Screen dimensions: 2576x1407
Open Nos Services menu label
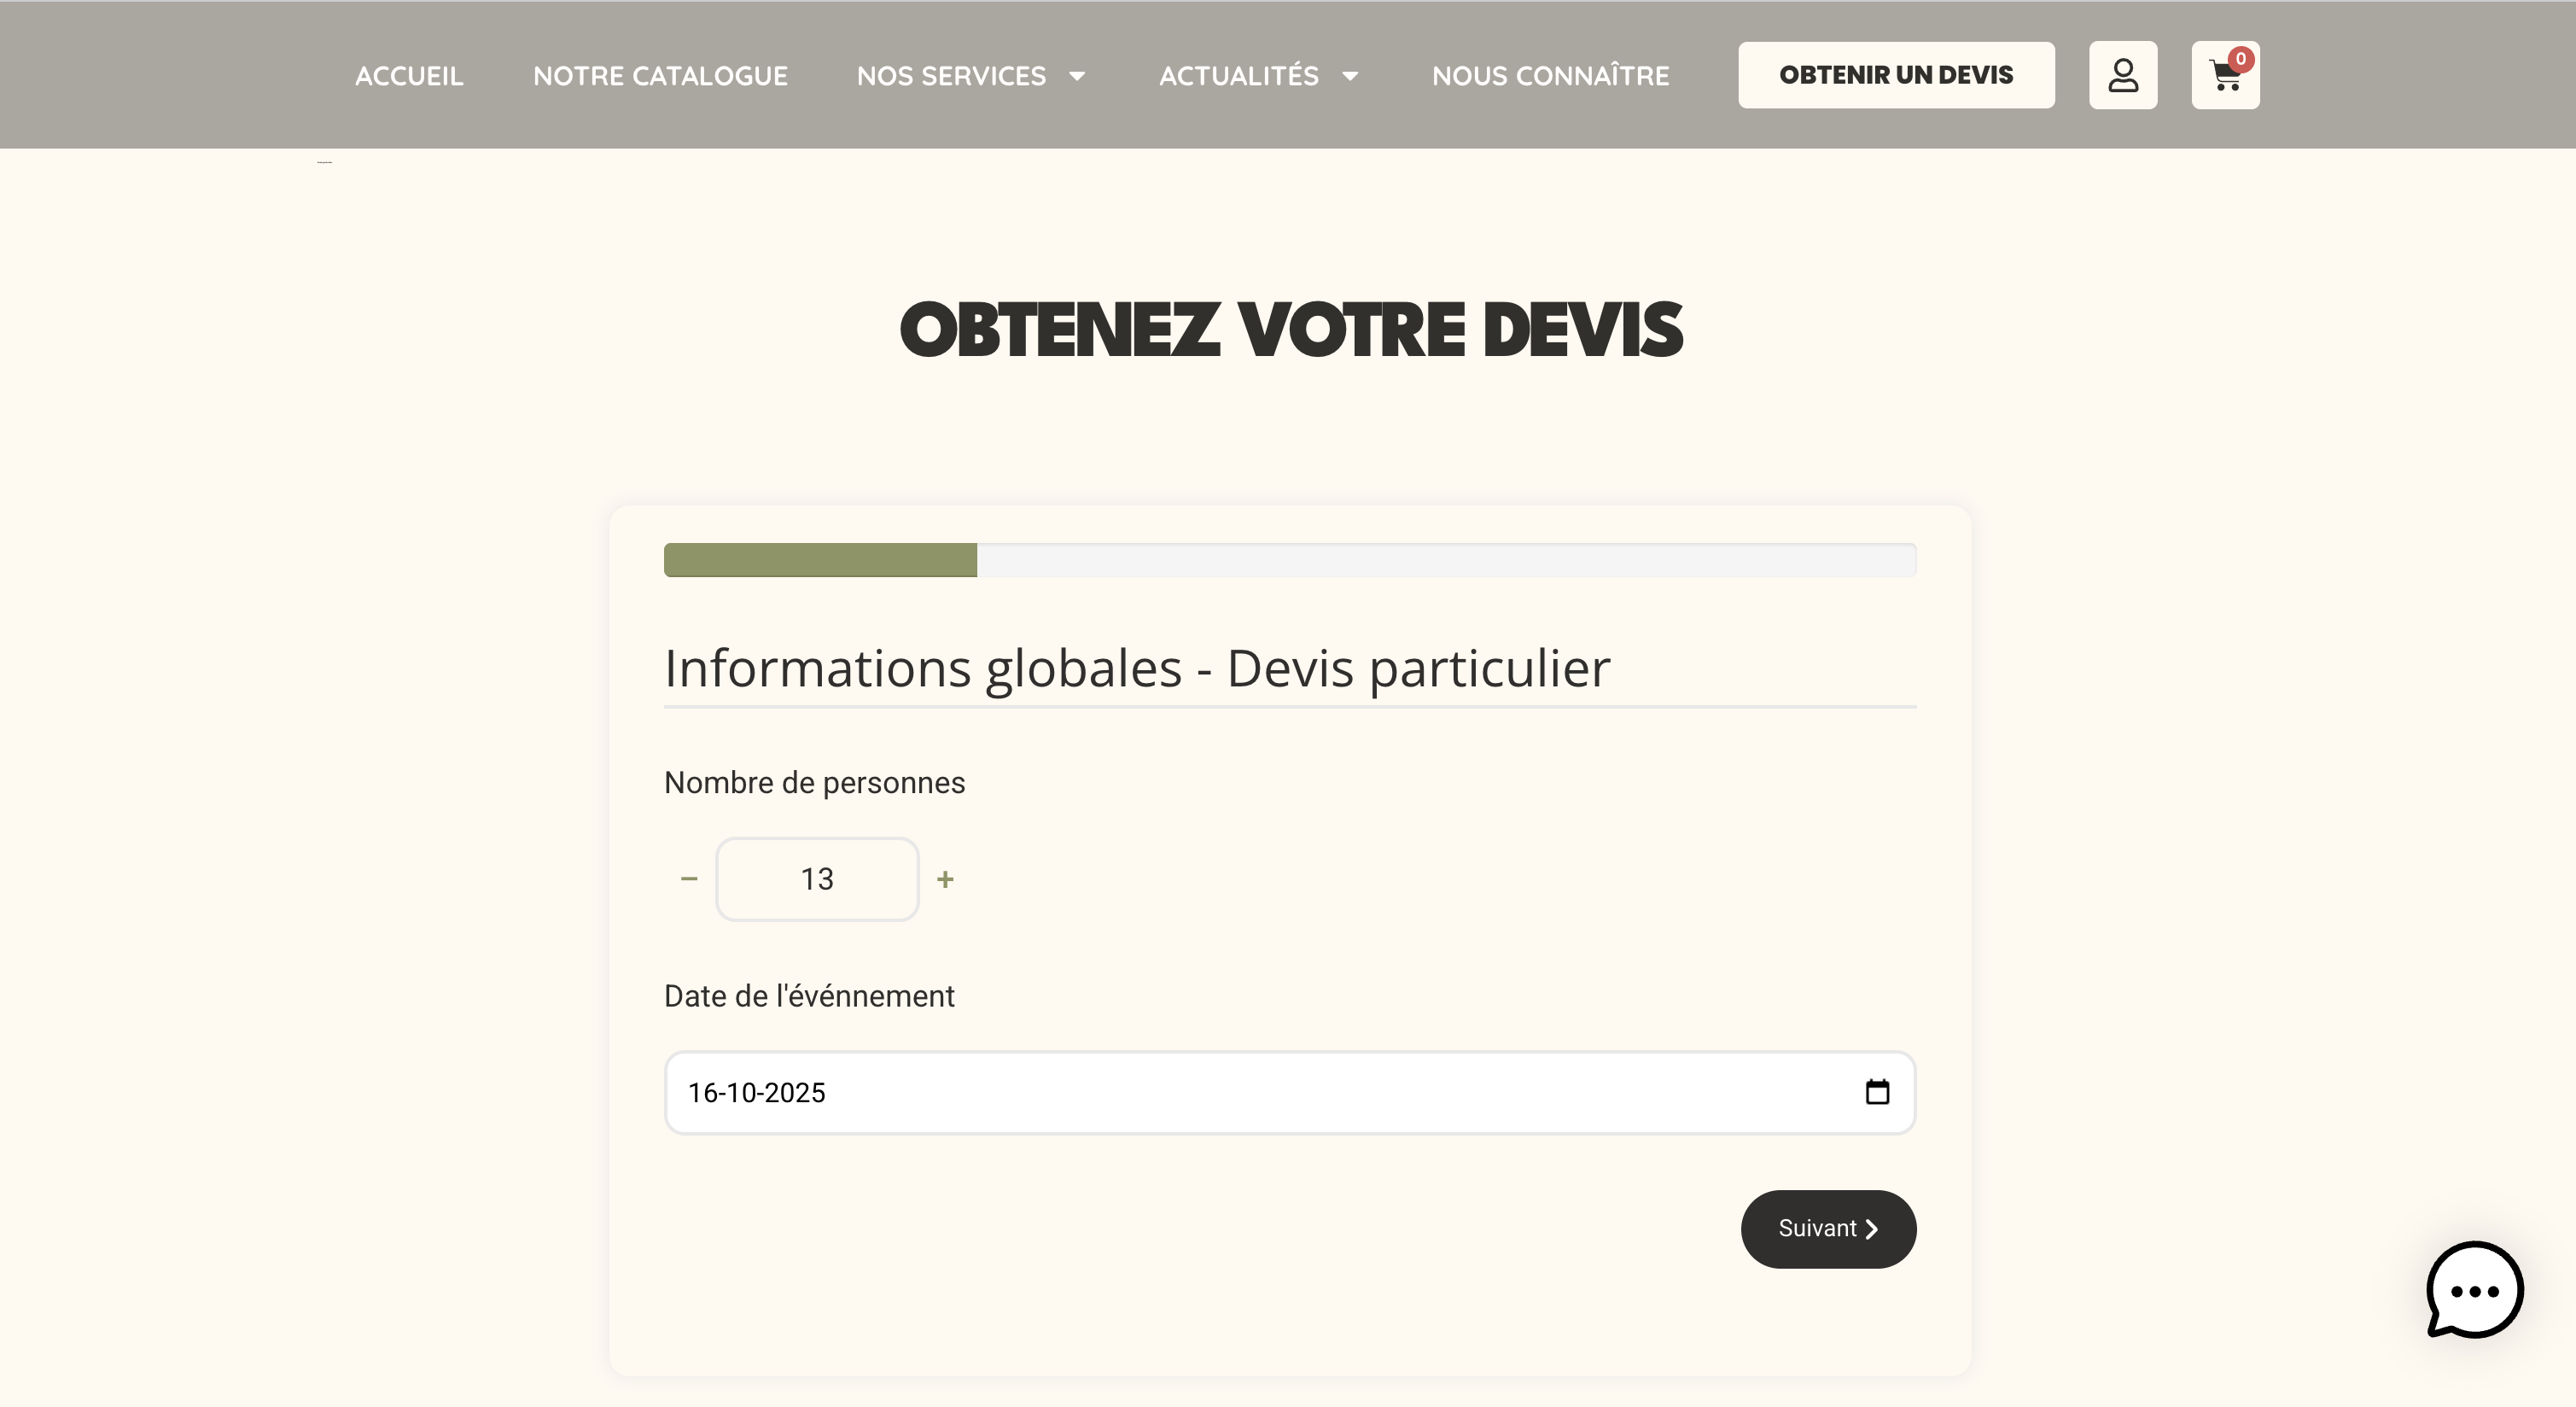(x=951, y=76)
